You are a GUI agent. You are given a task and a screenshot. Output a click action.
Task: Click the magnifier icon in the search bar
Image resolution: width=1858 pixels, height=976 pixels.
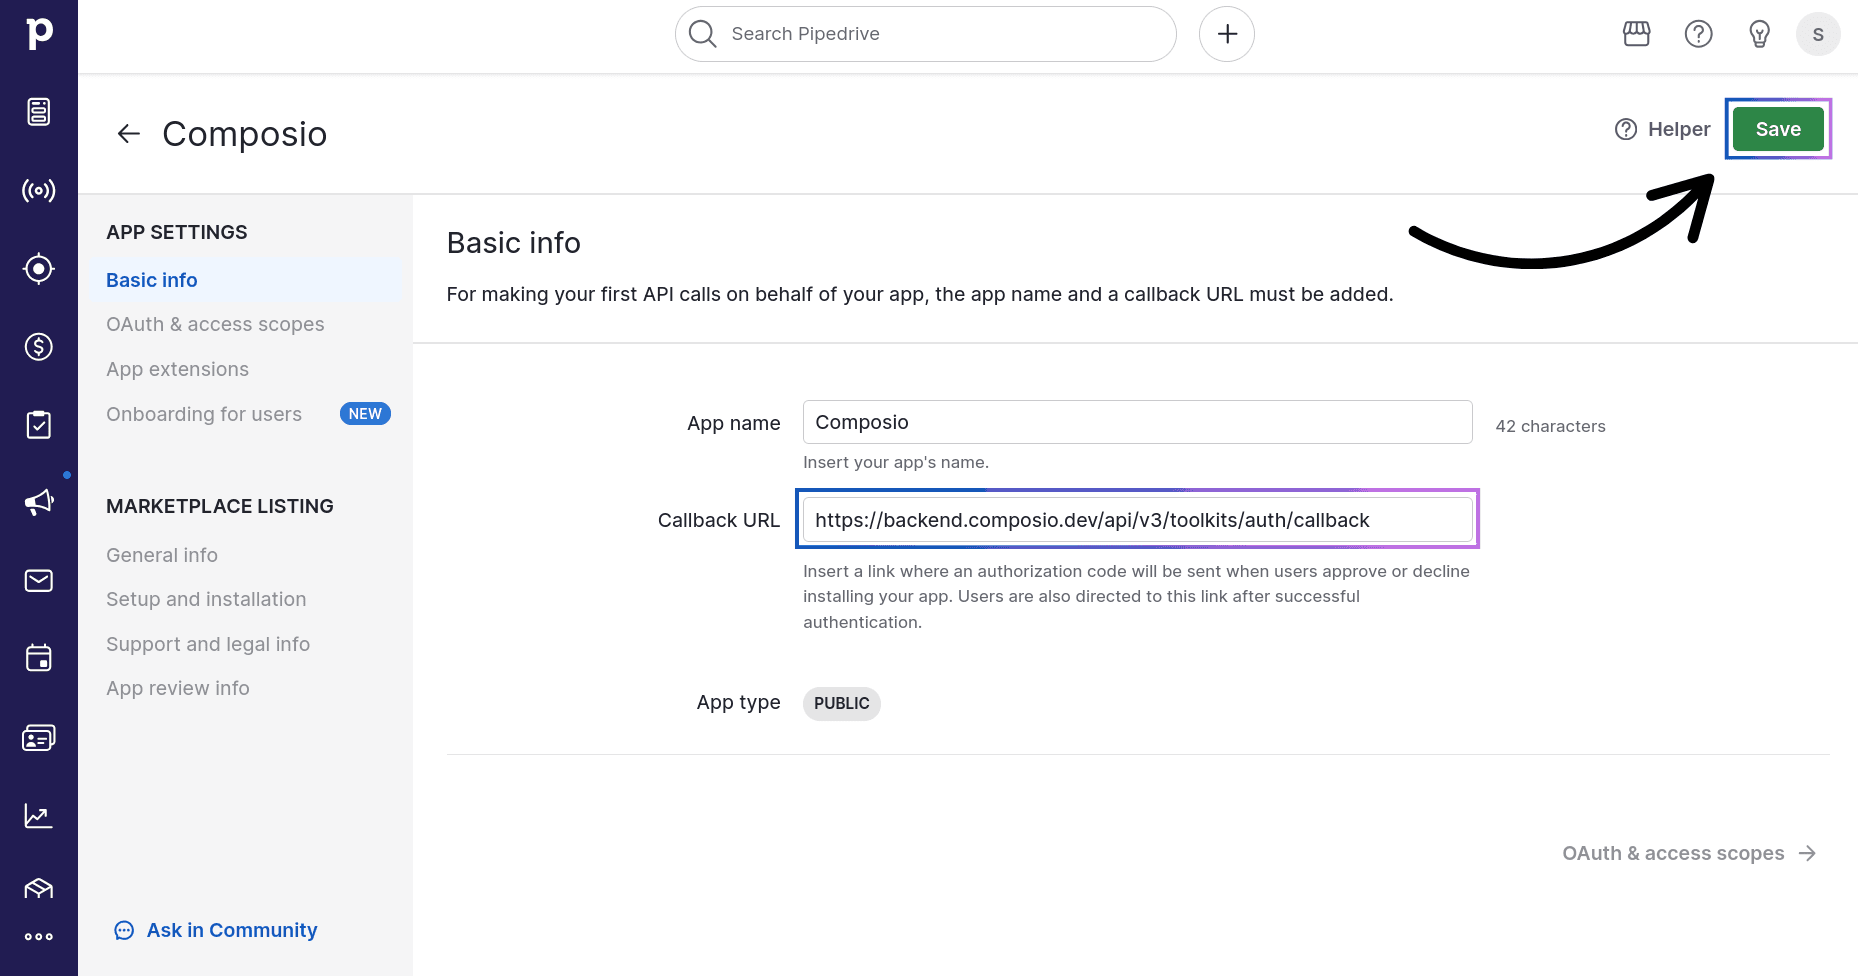pyautogui.click(x=703, y=34)
